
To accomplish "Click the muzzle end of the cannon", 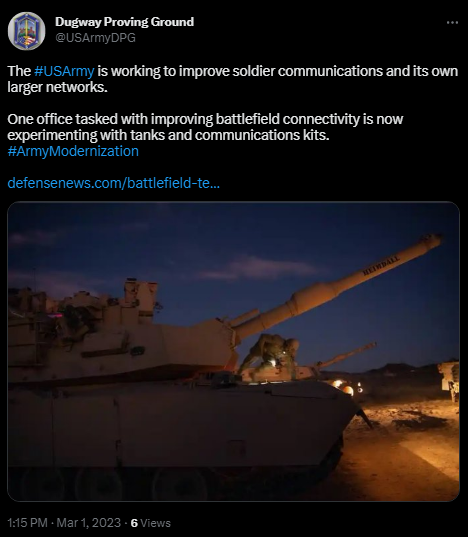I will [430, 241].
